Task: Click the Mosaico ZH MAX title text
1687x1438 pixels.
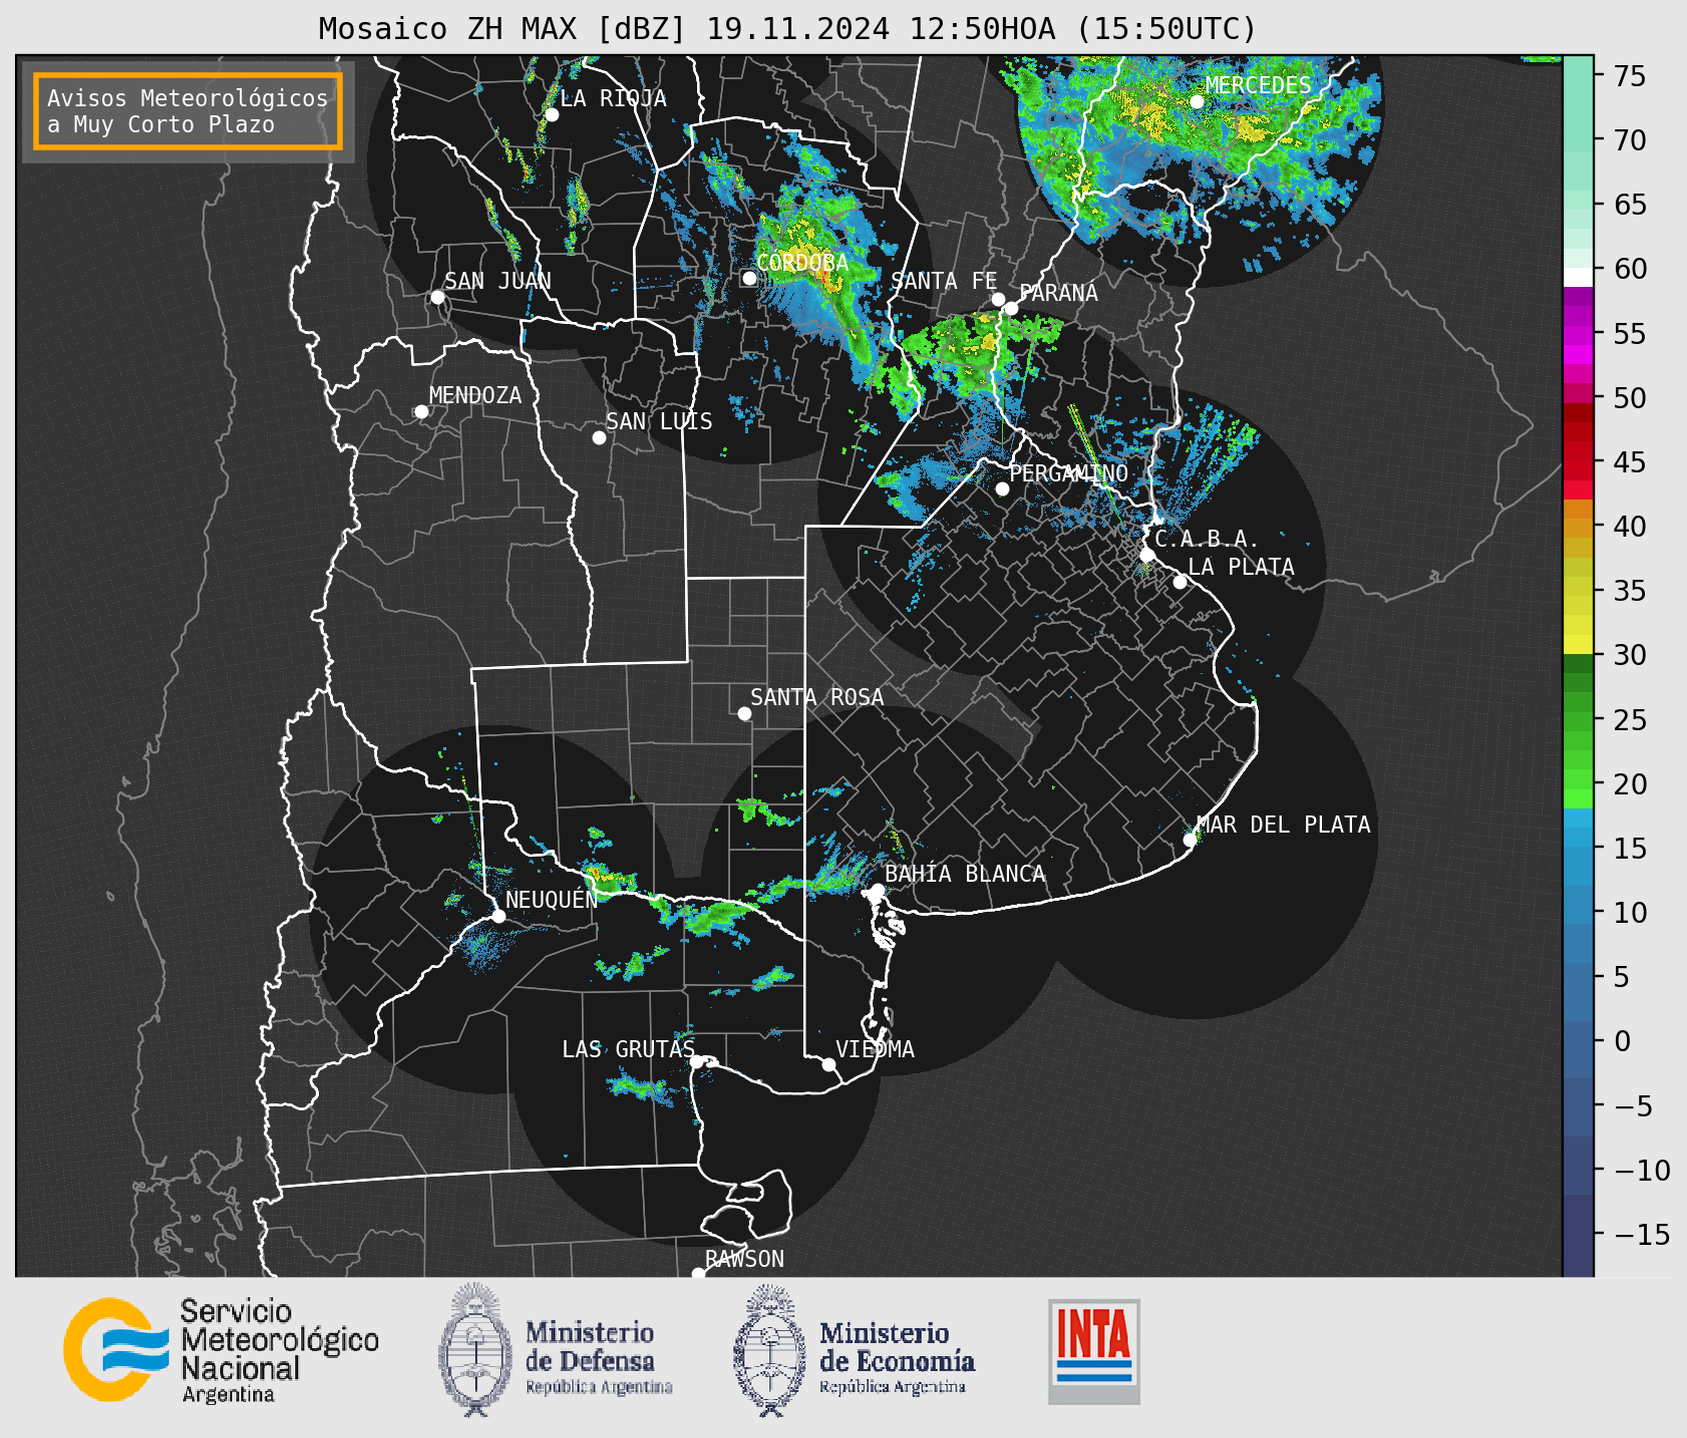Action: 787,29
